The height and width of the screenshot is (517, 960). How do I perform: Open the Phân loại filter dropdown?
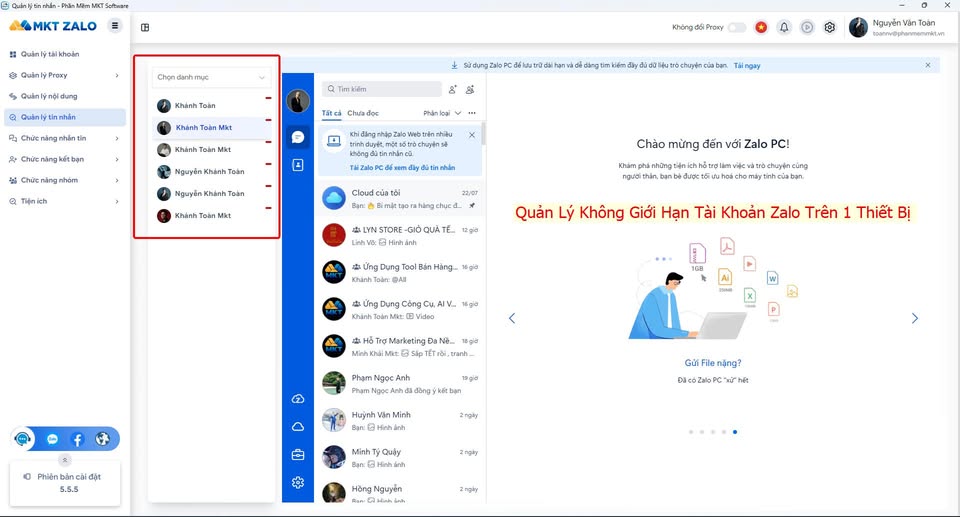coord(442,113)
